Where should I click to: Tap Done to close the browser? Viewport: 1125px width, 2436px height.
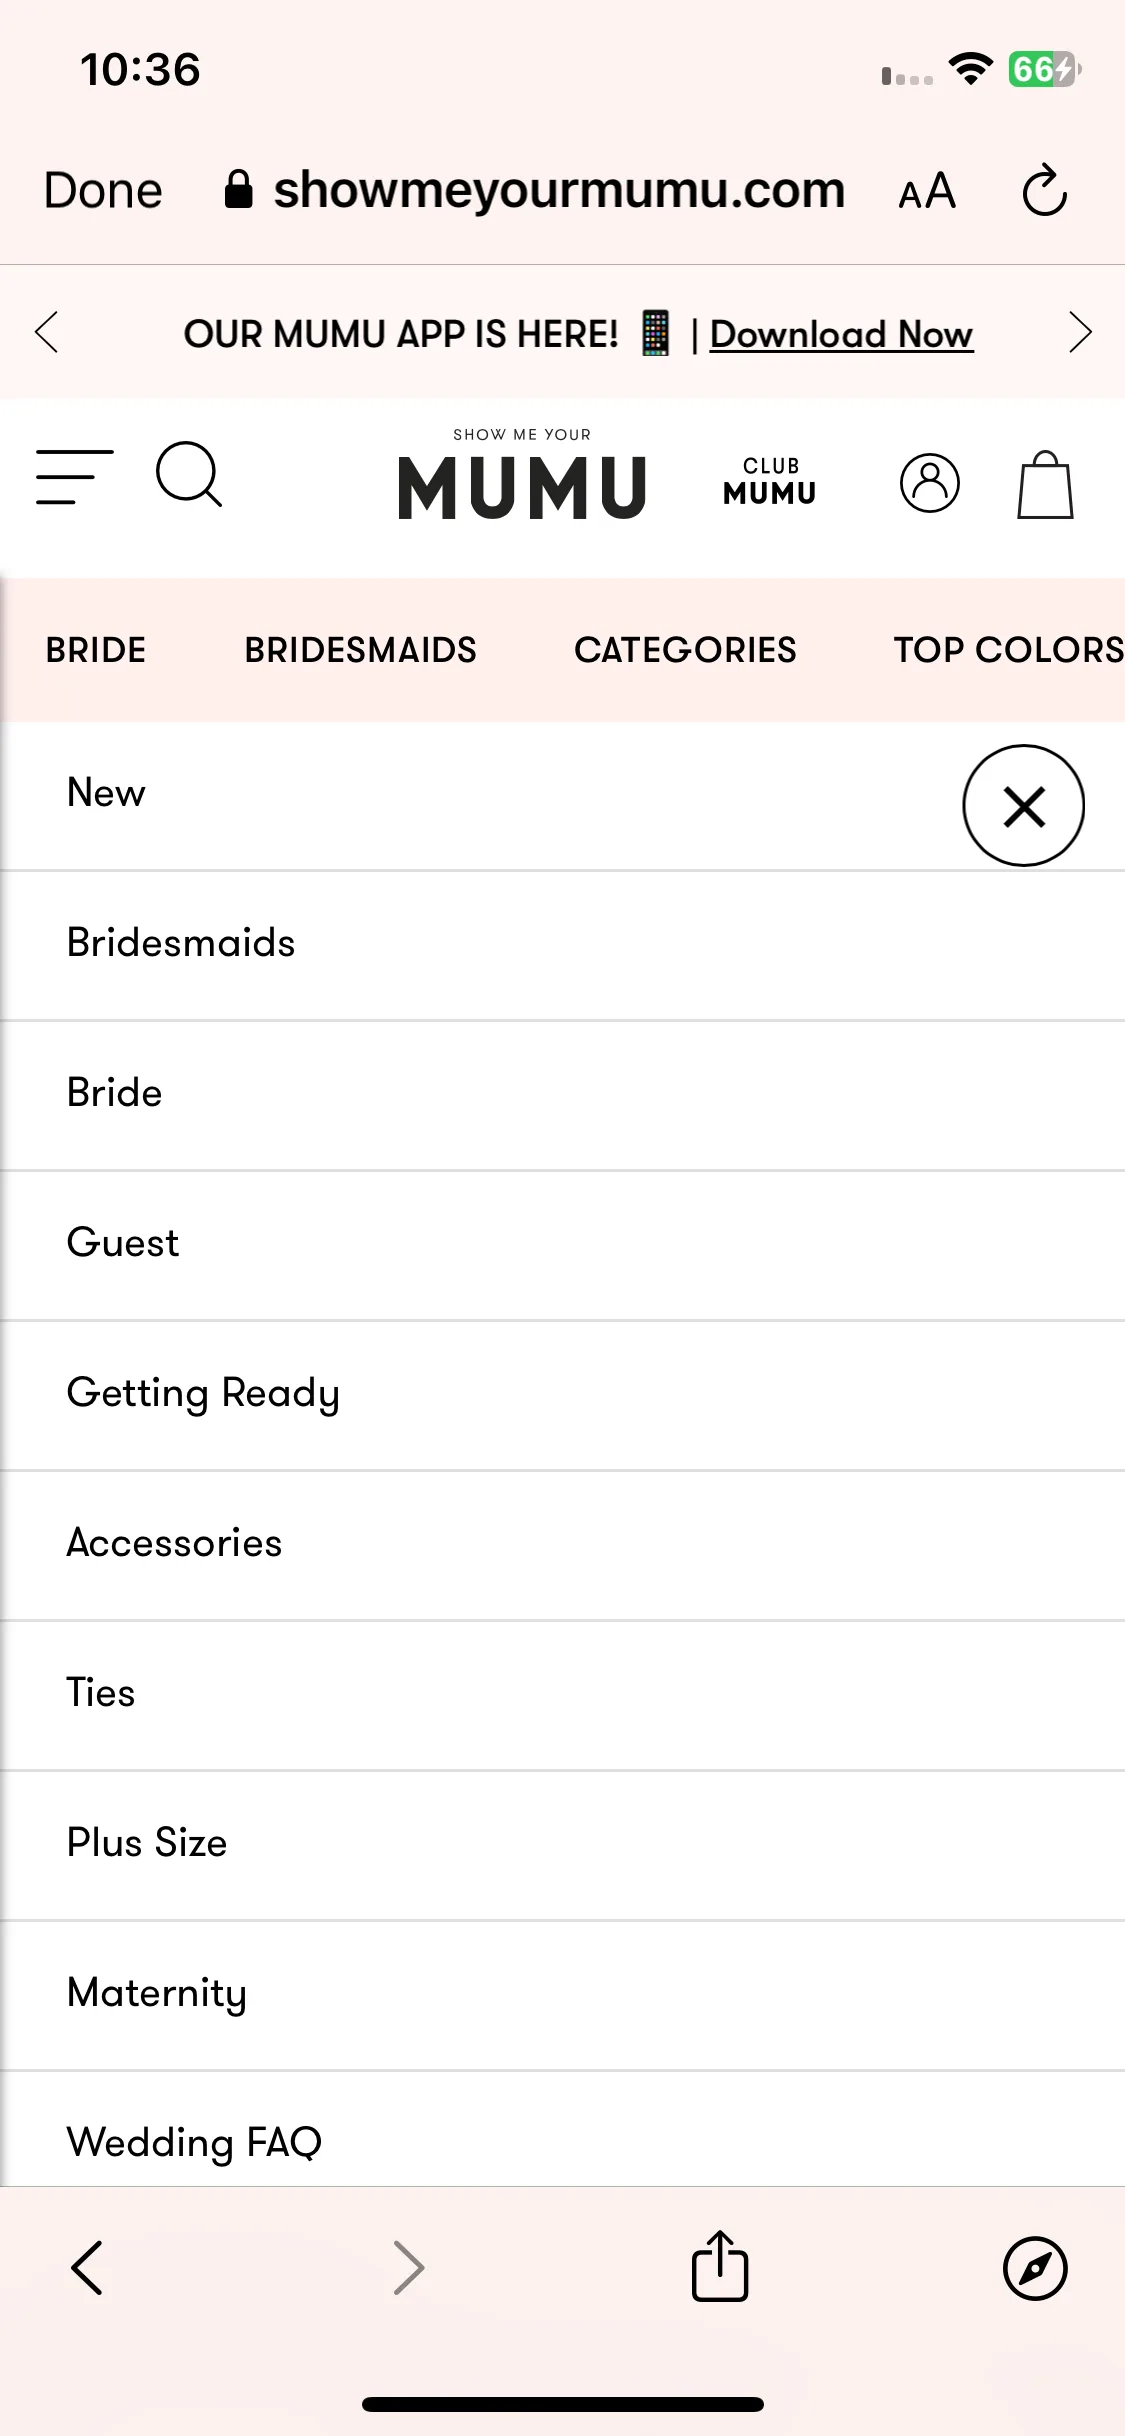coord(103,190)
